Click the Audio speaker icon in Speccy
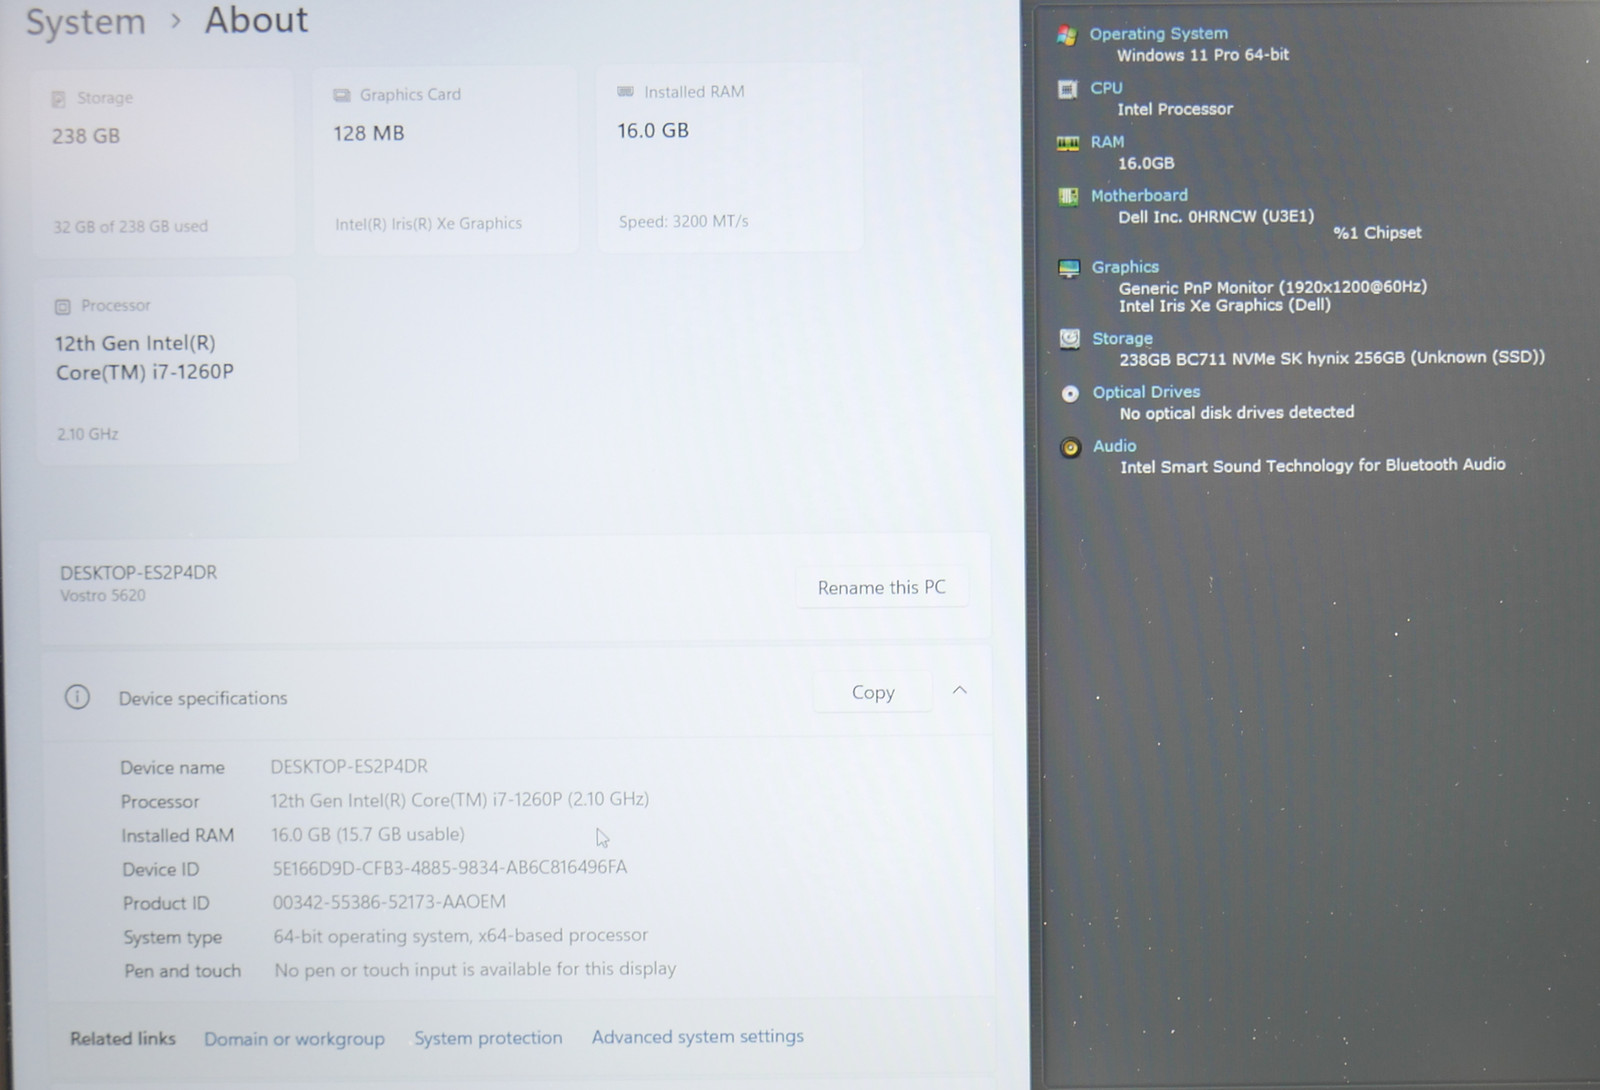 tap(1070, 447)
